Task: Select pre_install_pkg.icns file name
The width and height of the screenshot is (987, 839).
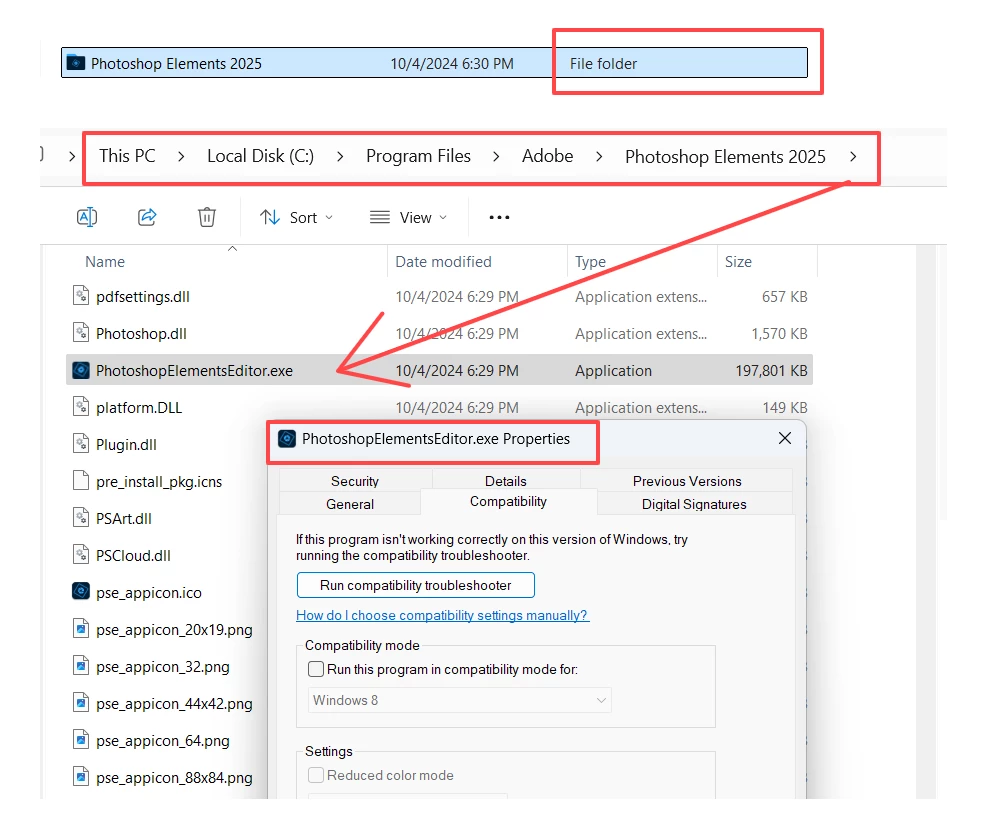Action: [x=159, y=481]
